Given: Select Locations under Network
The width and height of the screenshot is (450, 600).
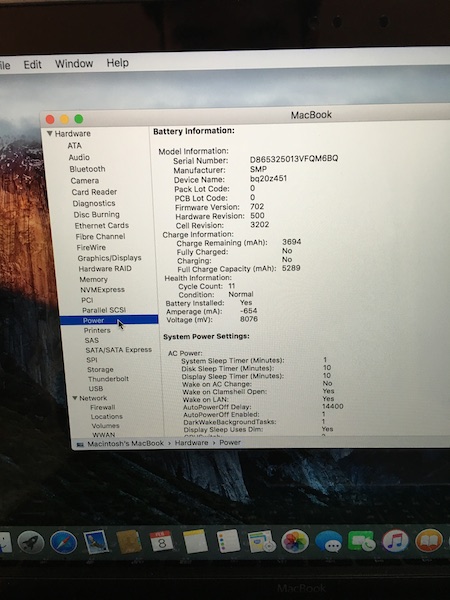Looking at the screenshot, I should pyautogui.click(x=107, y=416).
